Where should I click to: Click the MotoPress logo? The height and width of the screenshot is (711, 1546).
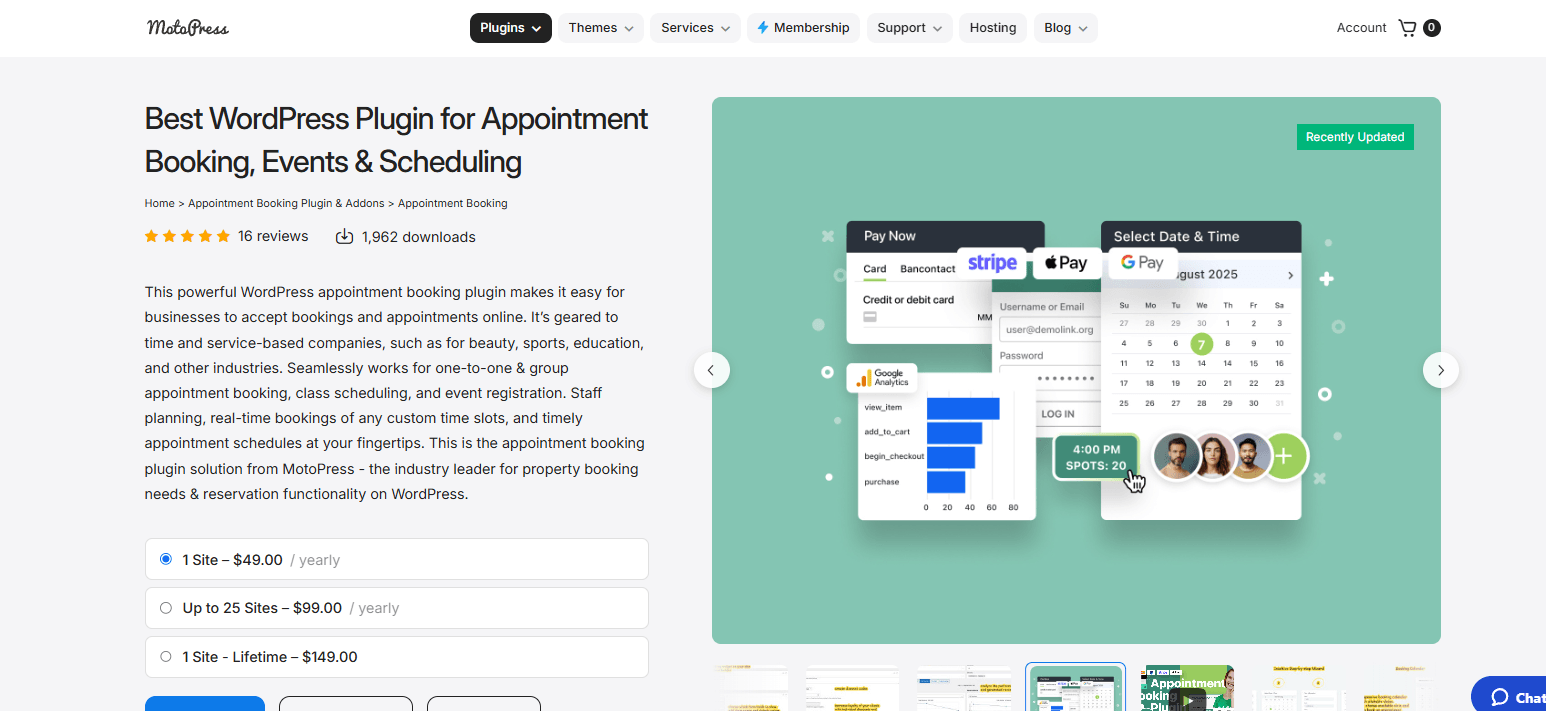tap(188, 28)
